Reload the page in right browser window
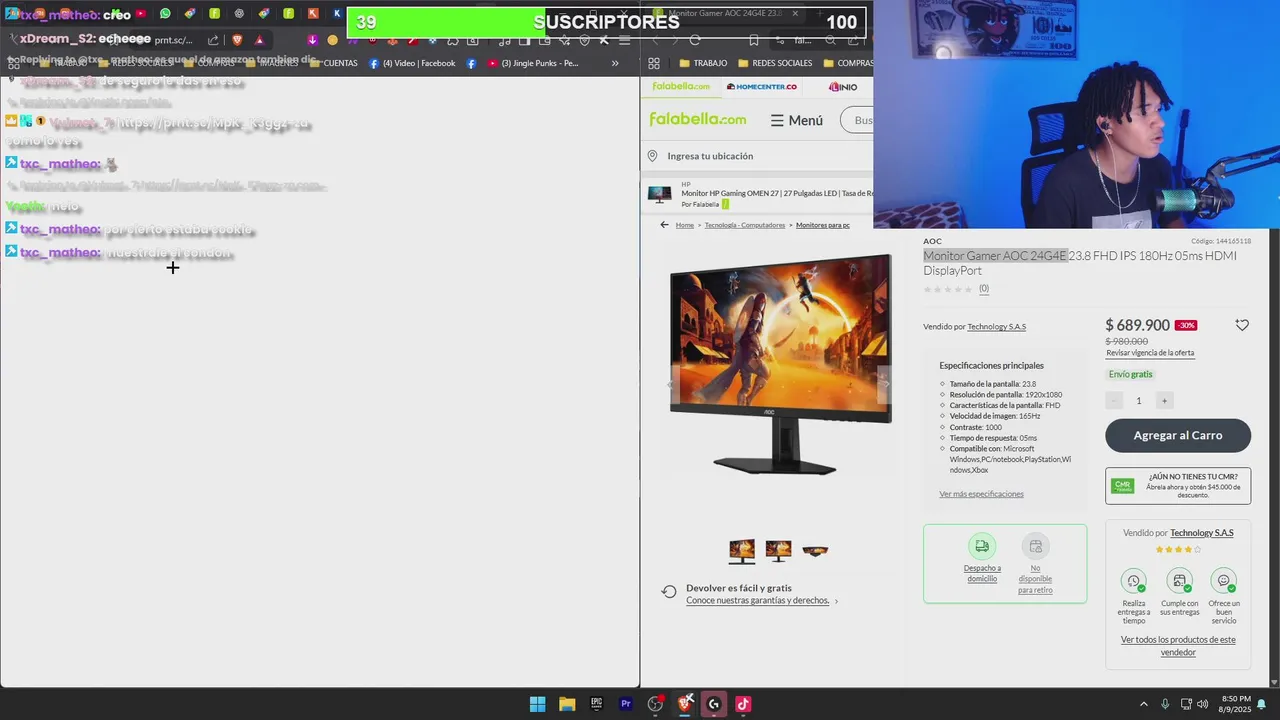Viewport: 1280px width, 720px height. coord(695,40)
